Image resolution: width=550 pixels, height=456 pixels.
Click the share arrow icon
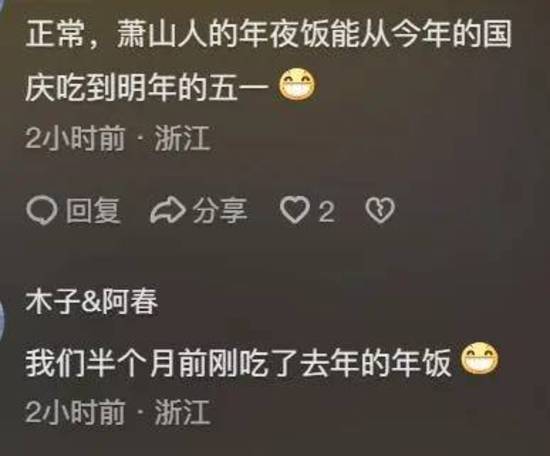tap(168, 210)
